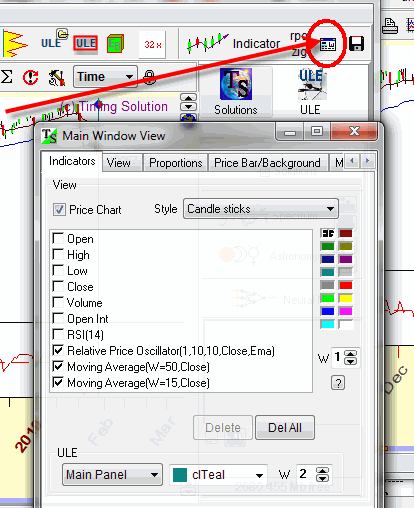Open the Price Bar/Background tab

(x=267, y=163)
